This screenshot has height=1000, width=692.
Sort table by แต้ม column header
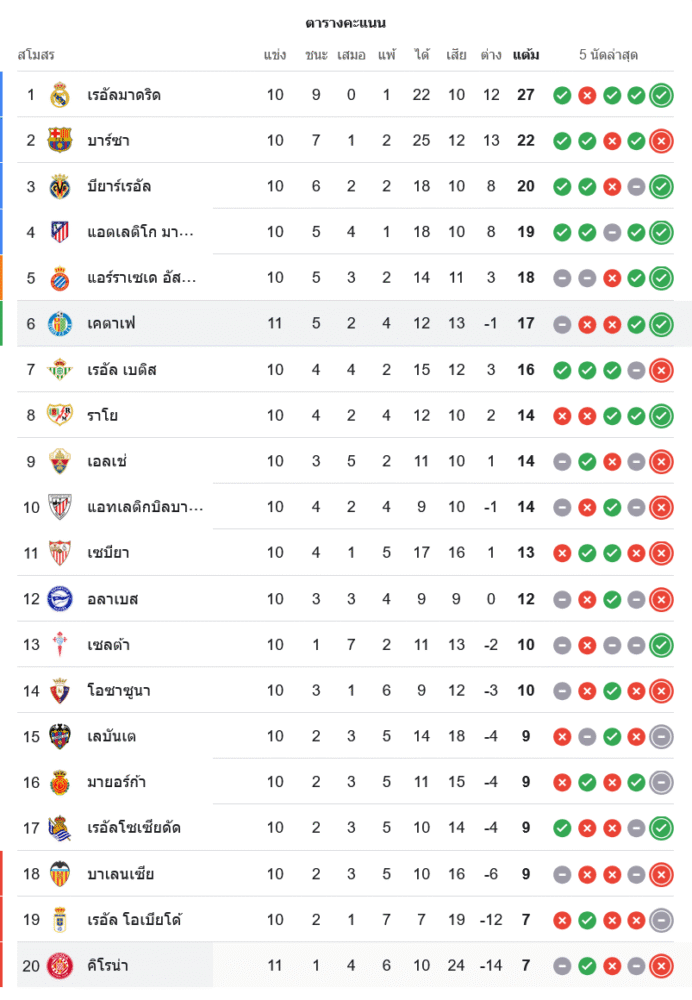tap(526, 55)
